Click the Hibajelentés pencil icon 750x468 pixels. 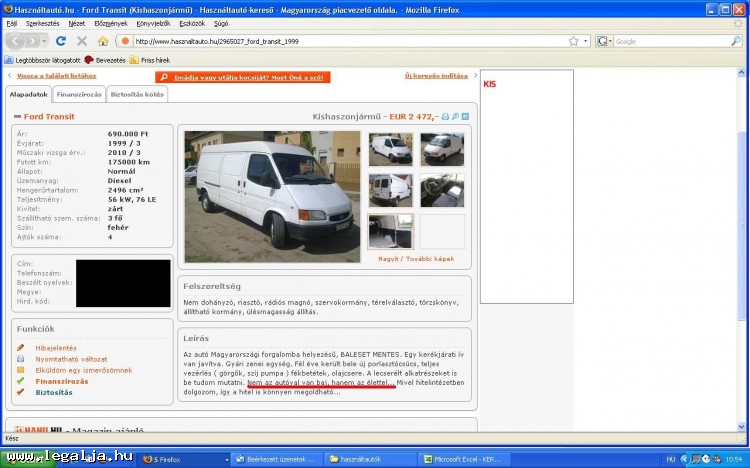click(x=20, y=348)
